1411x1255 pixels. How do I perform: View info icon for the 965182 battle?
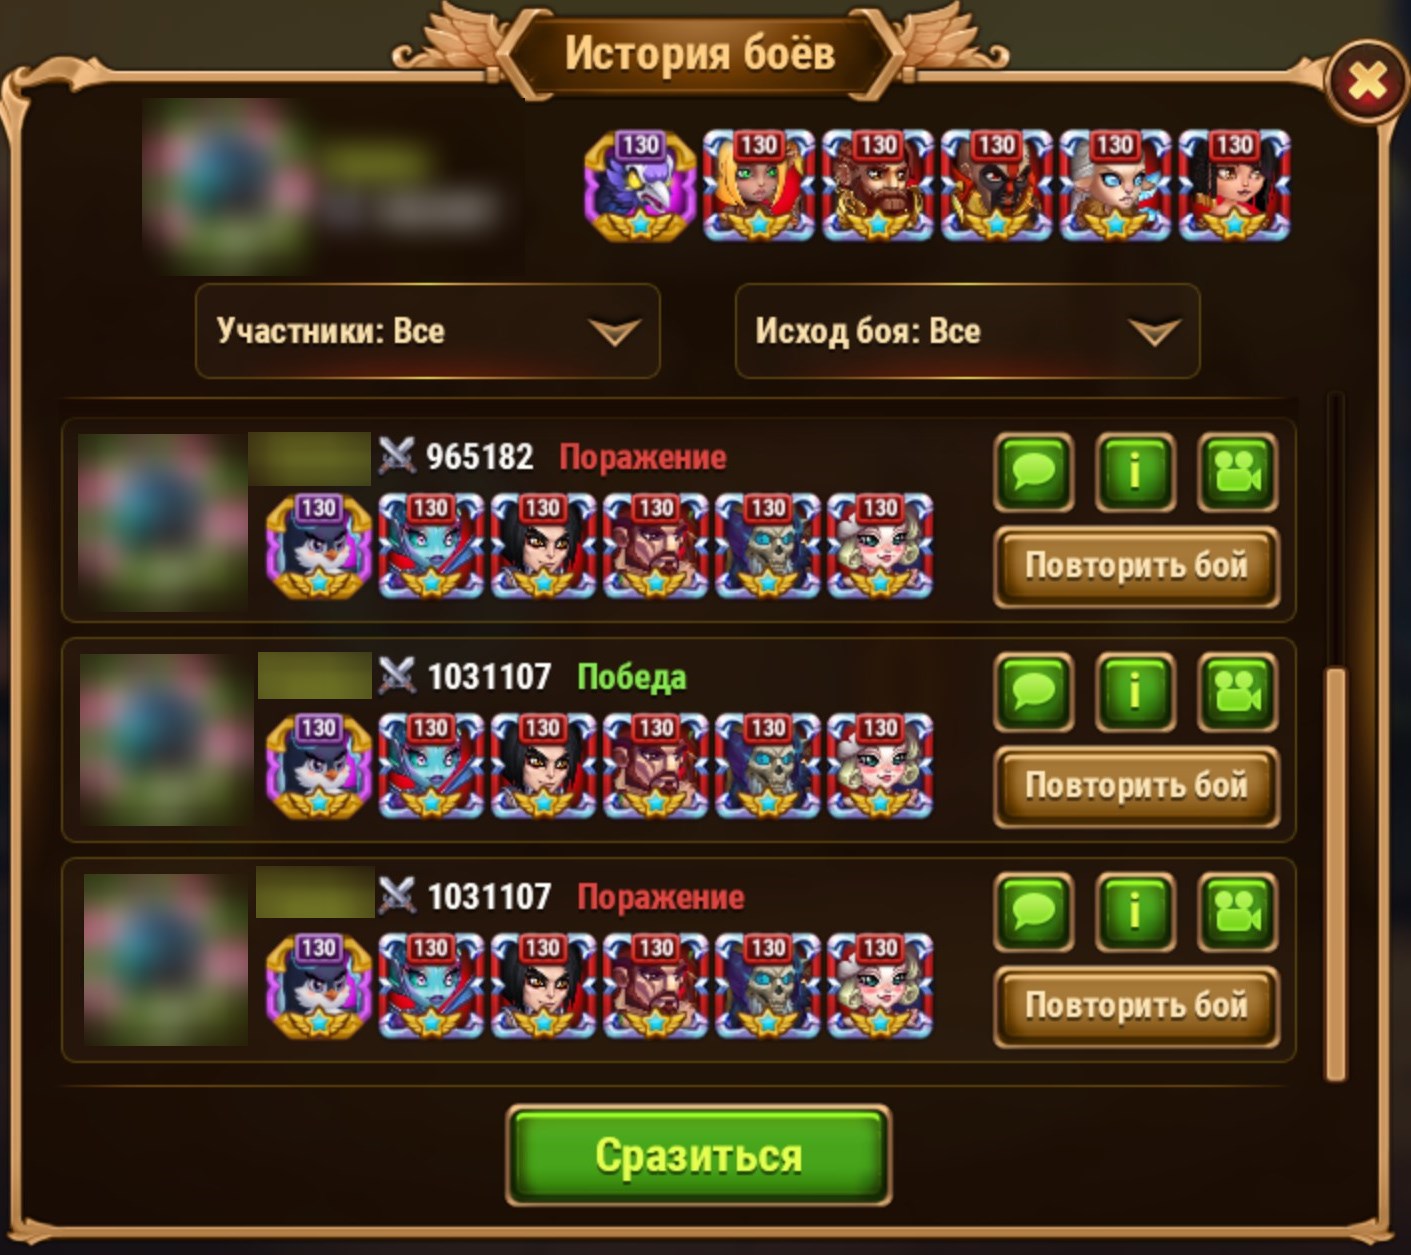1135,472
